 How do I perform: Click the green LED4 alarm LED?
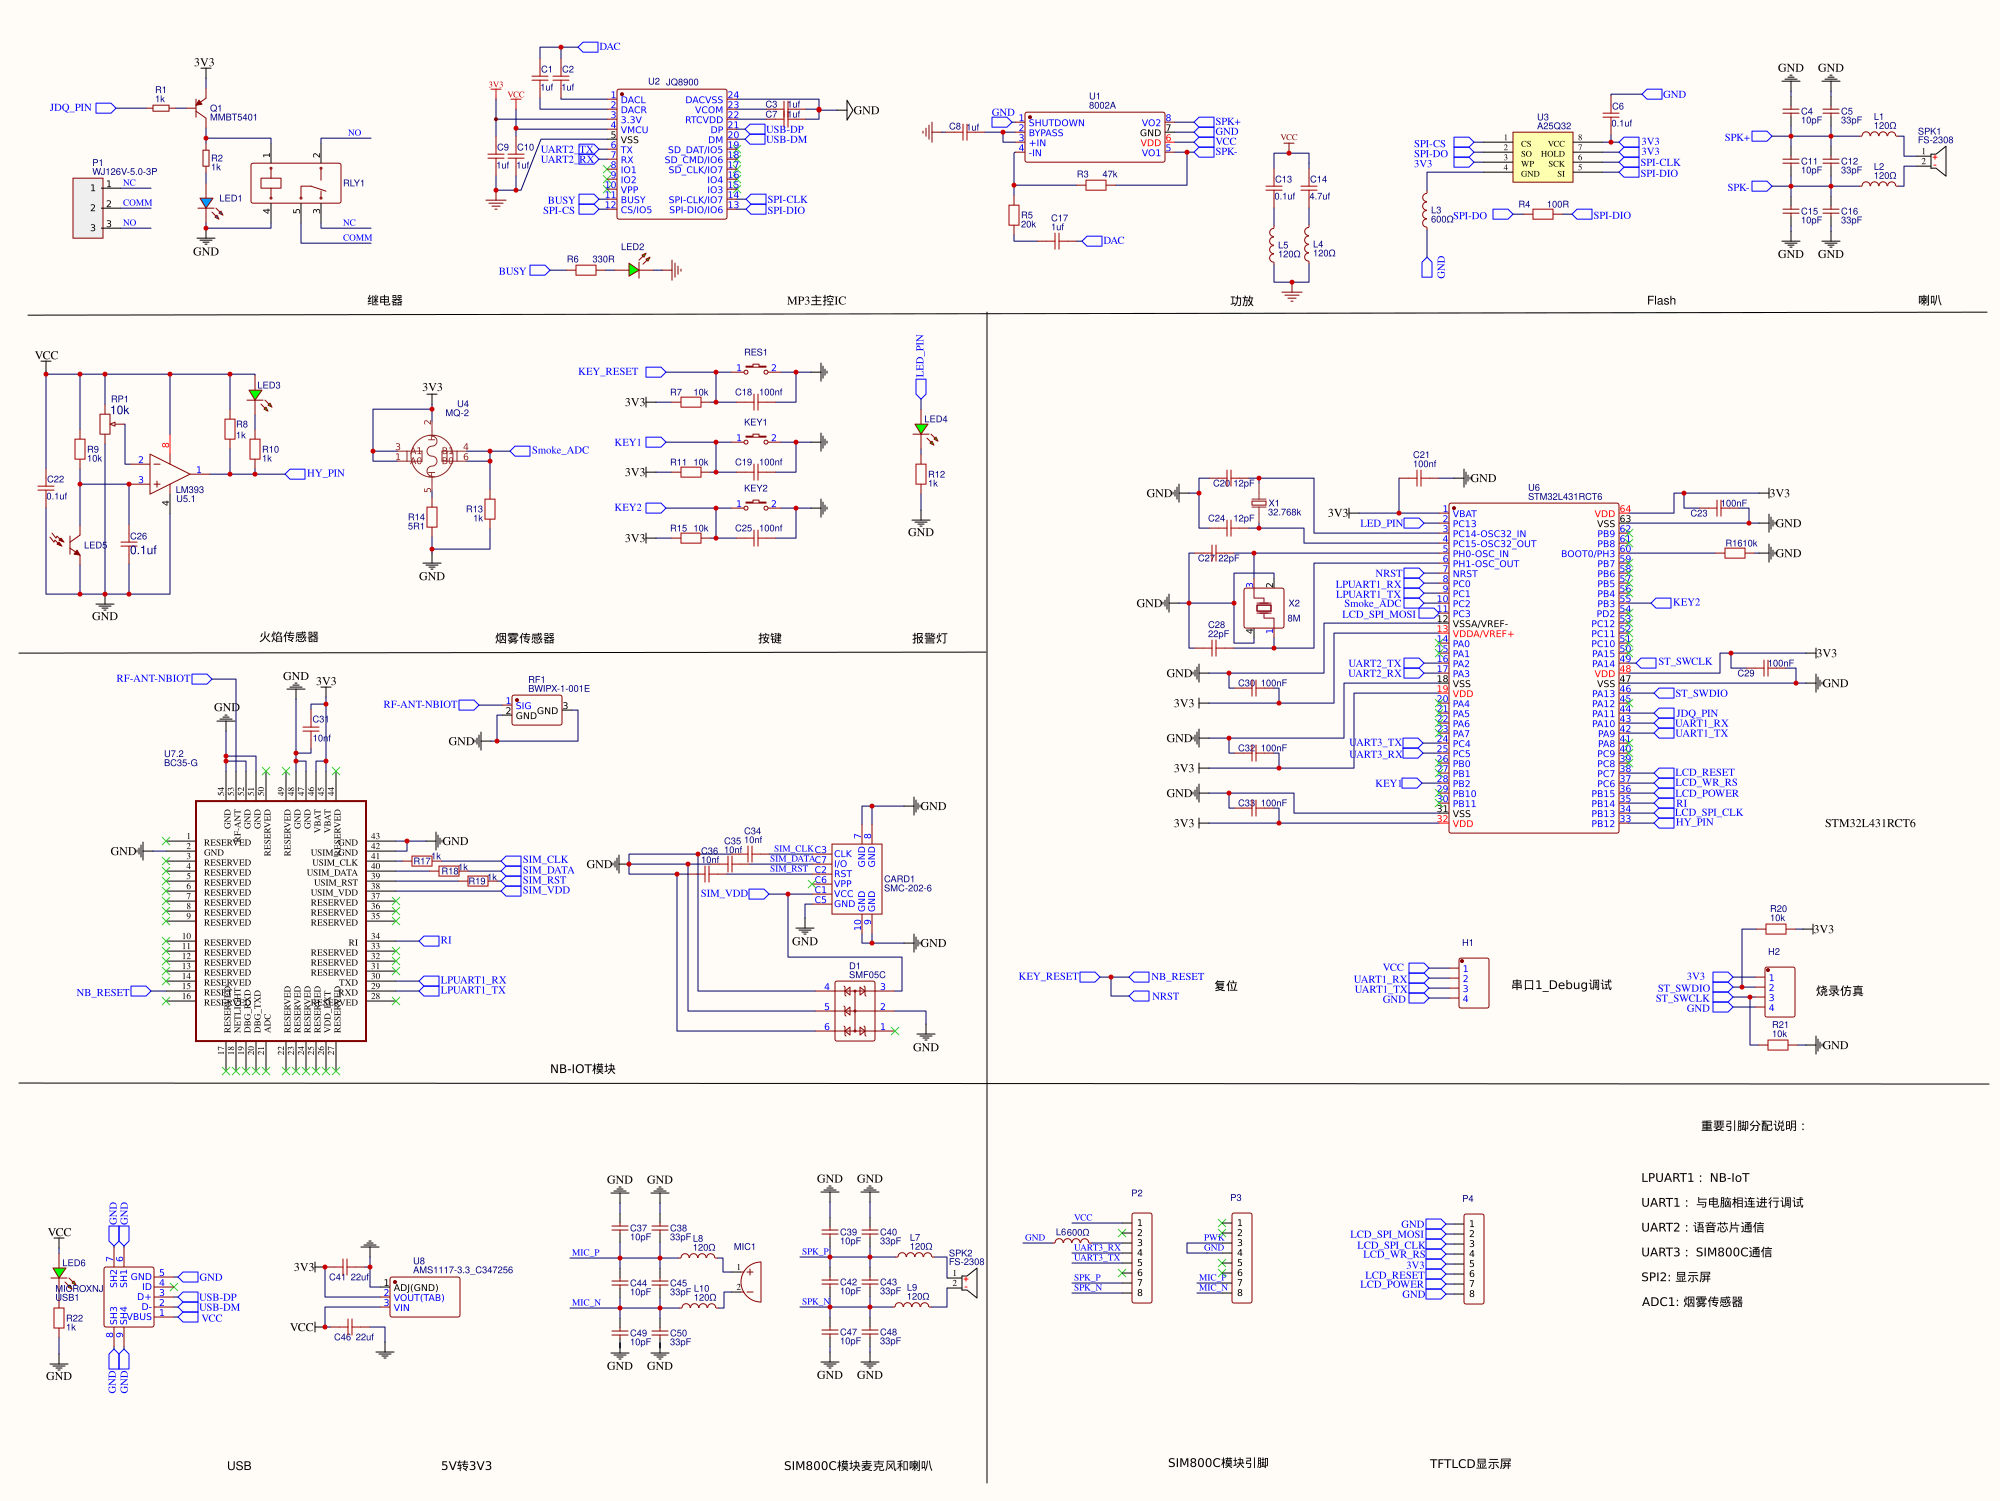921,429
